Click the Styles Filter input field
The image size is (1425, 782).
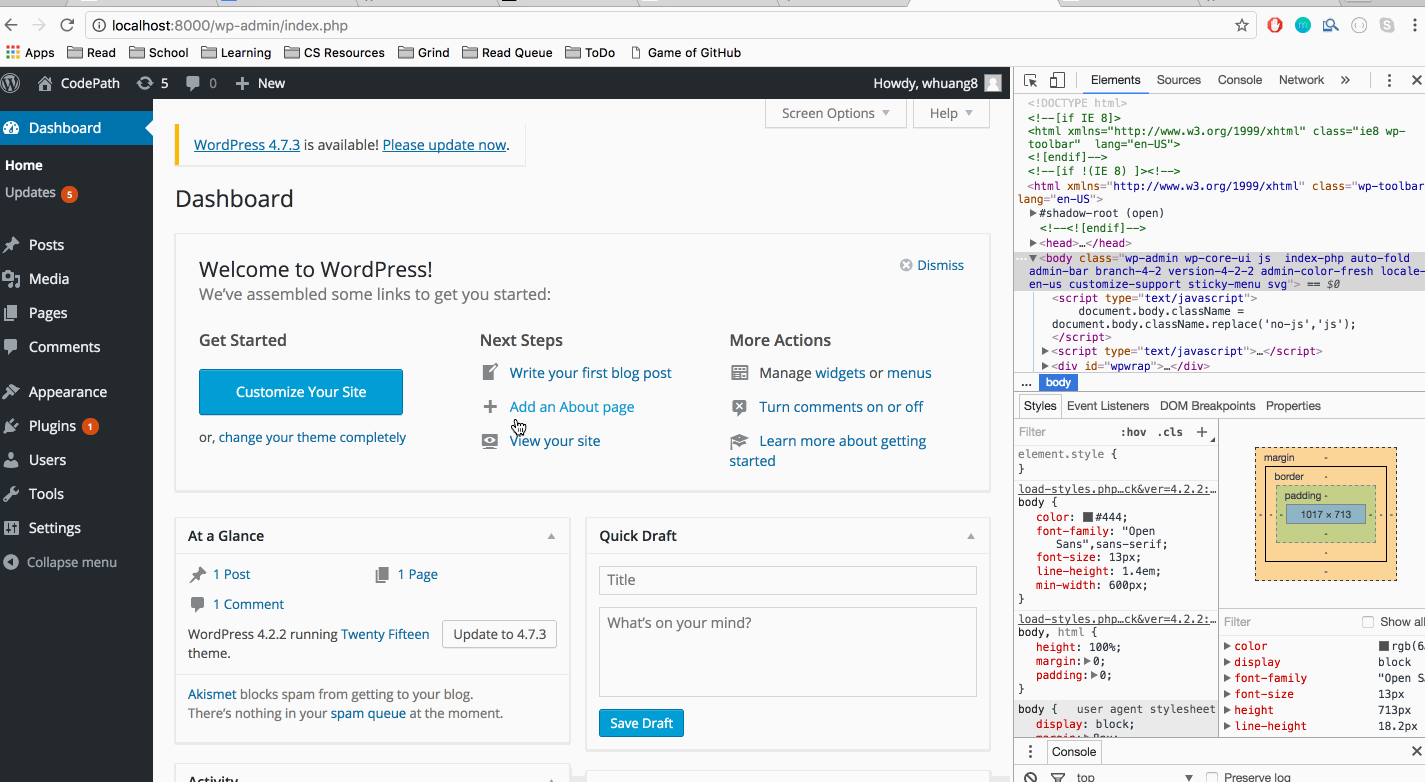[1064, 432]
